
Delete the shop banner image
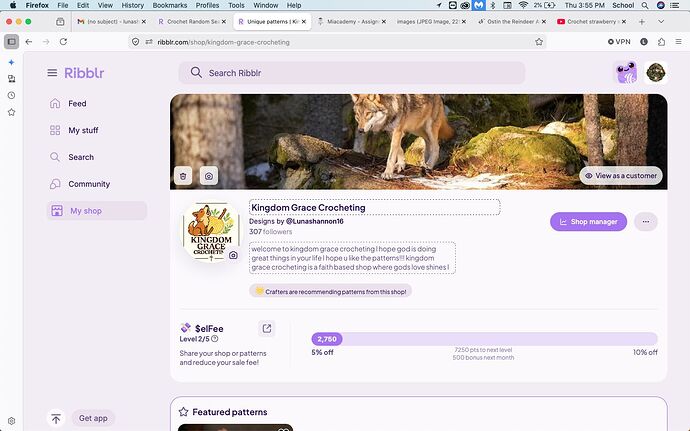(x=183, y=176)
